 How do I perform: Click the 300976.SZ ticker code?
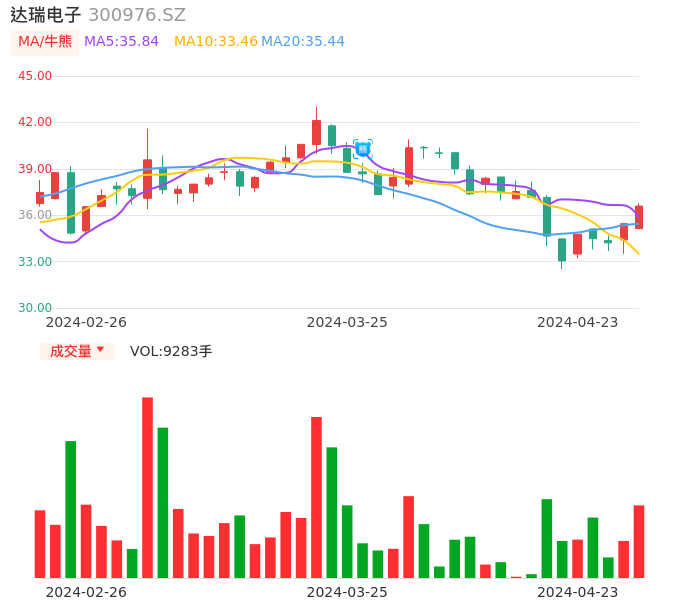click(137, 15)
